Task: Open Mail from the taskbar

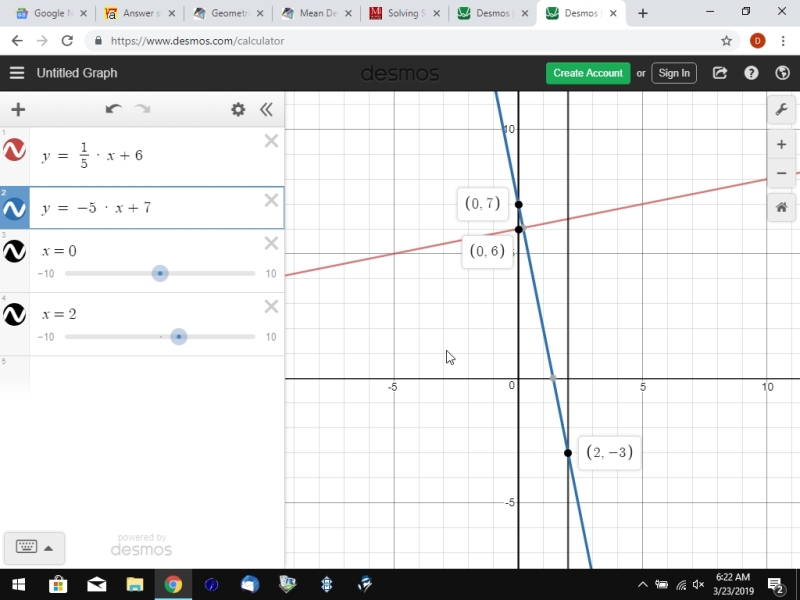Action: [x=96, y=584]
